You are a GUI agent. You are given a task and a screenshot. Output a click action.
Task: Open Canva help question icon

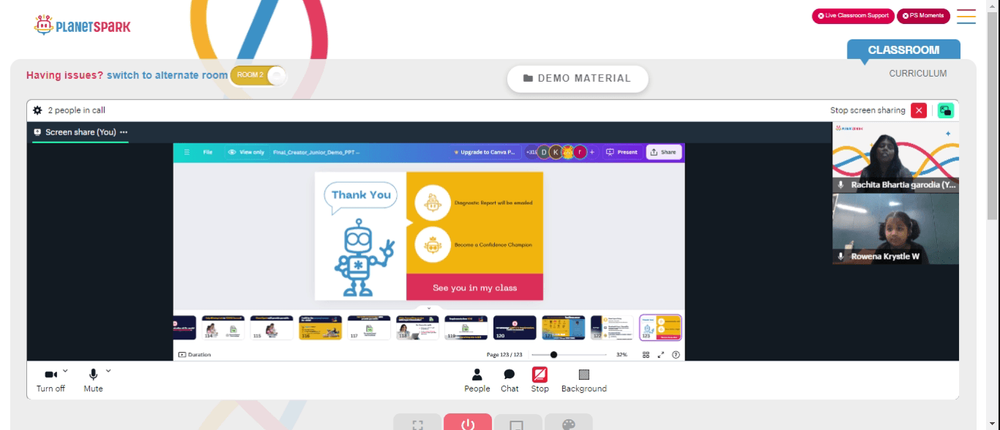[676, 355]
